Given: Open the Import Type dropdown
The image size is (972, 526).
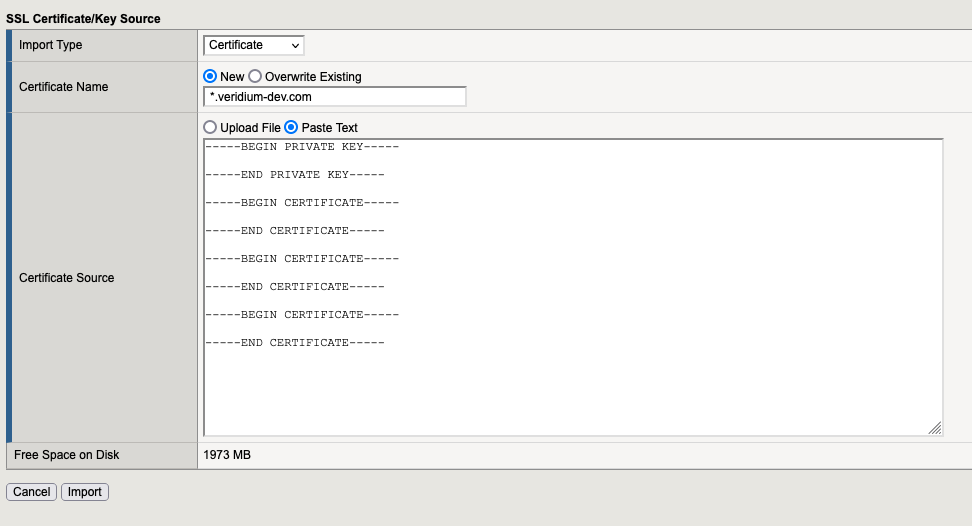Looking at the screenshot, I should click(254, 45).
